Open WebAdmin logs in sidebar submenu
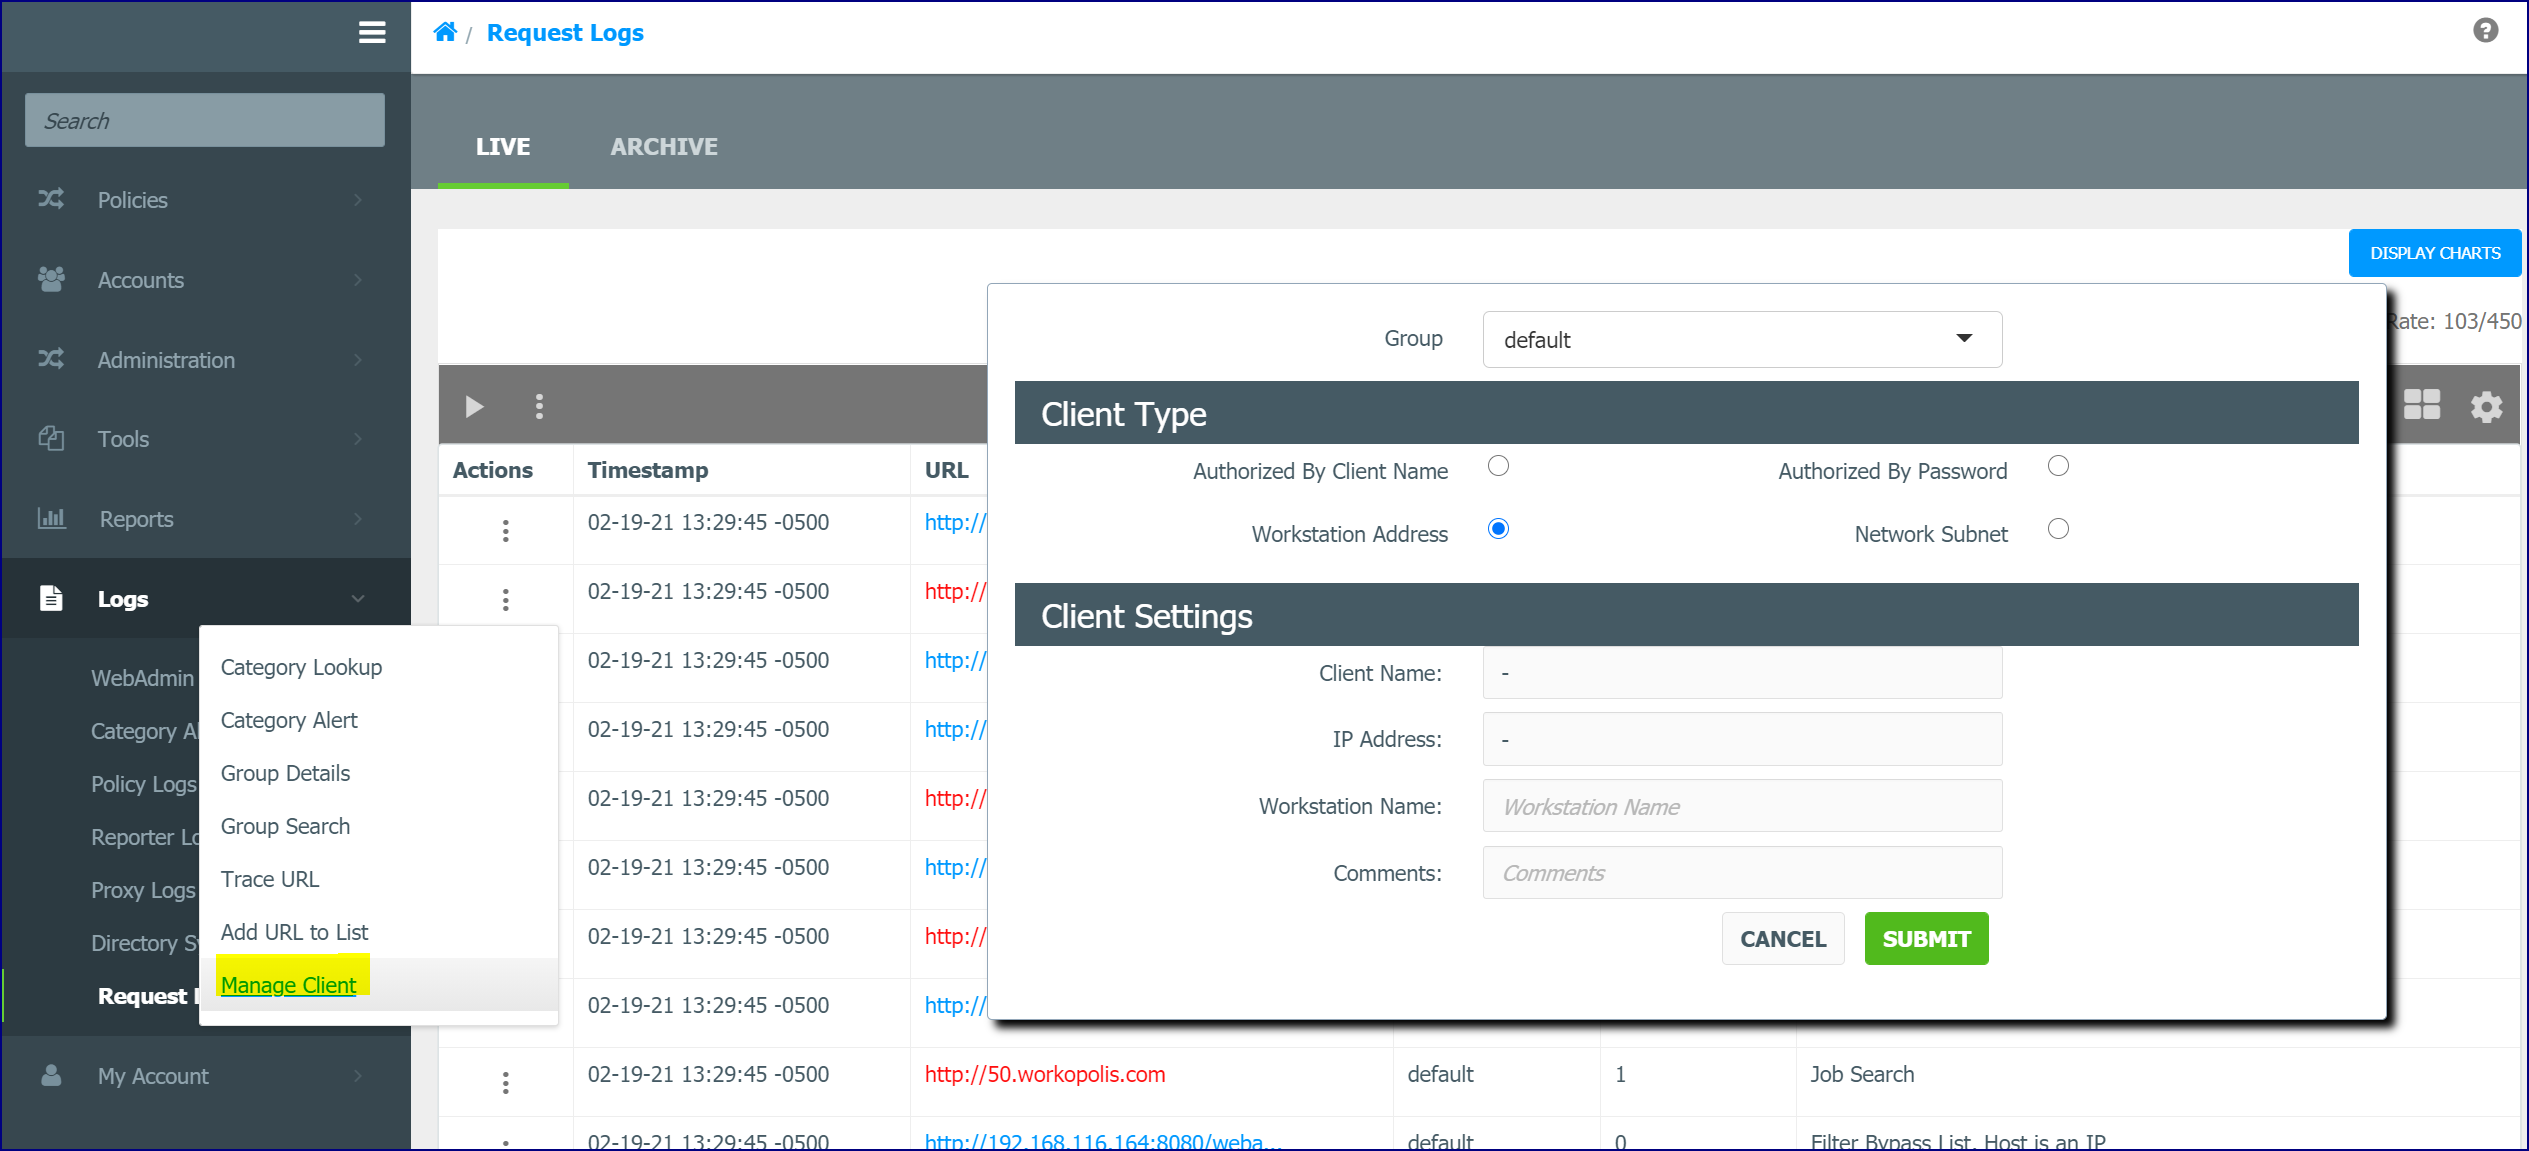The height and width of the screenshot is (1151, 2529). (143, 678)
